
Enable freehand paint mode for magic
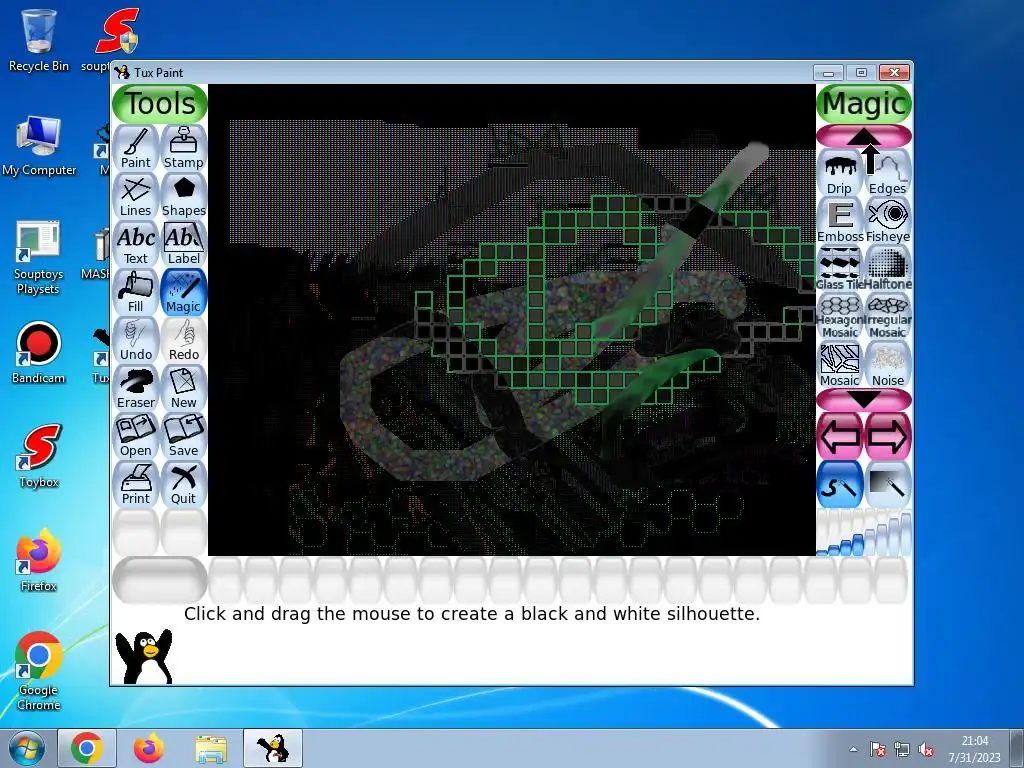click(x=840, y=485)
